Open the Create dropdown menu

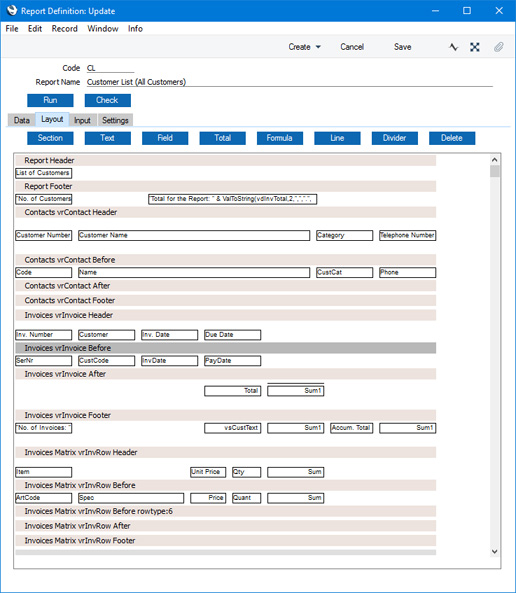(x=305, y=47)
